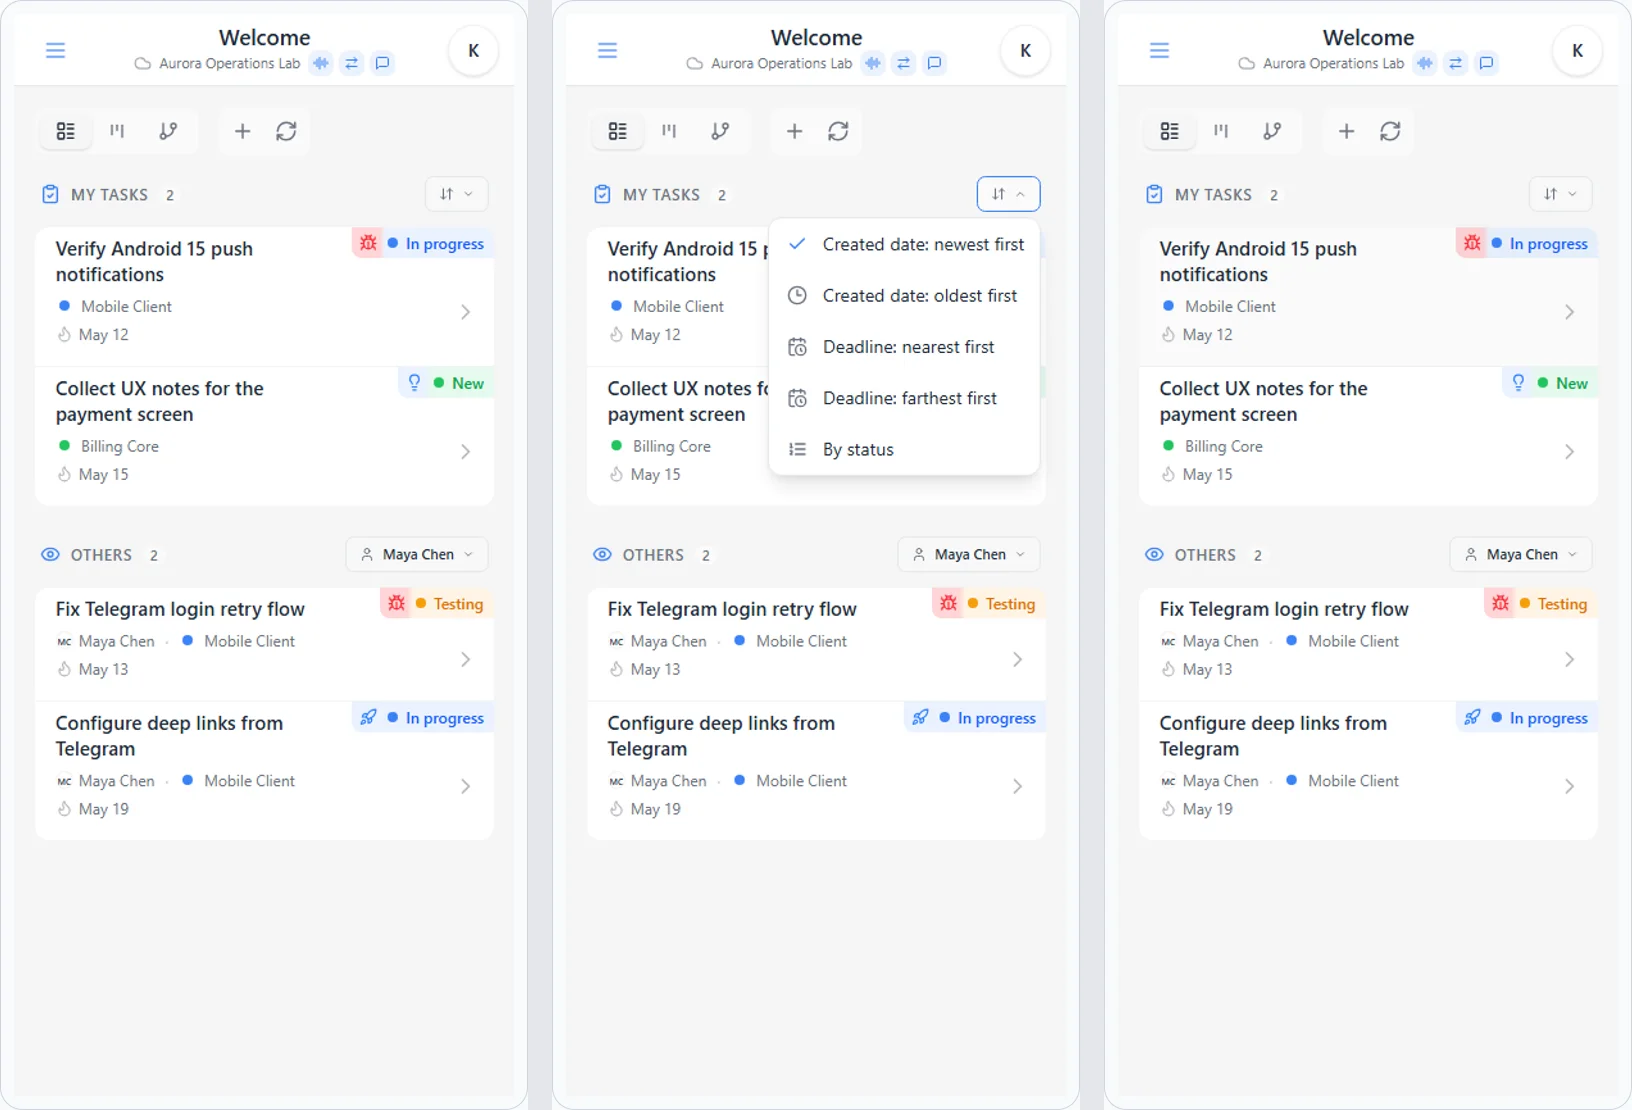Choose Created date: newest first
Screen dimensions: 1632x1110
(904, 244)
